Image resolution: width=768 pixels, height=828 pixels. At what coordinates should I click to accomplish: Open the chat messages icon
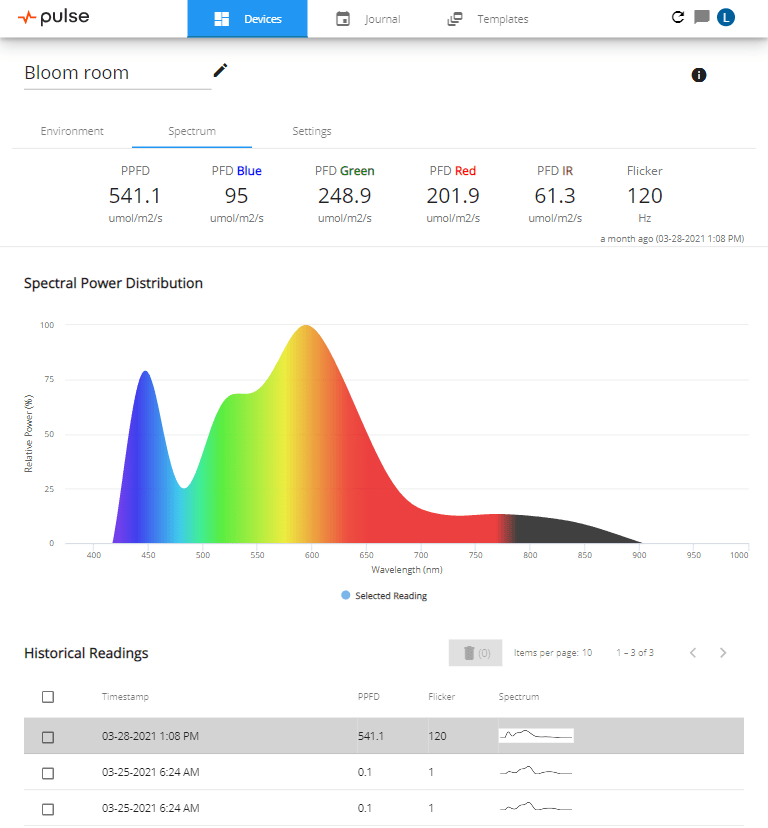click(x=702, y=17)
